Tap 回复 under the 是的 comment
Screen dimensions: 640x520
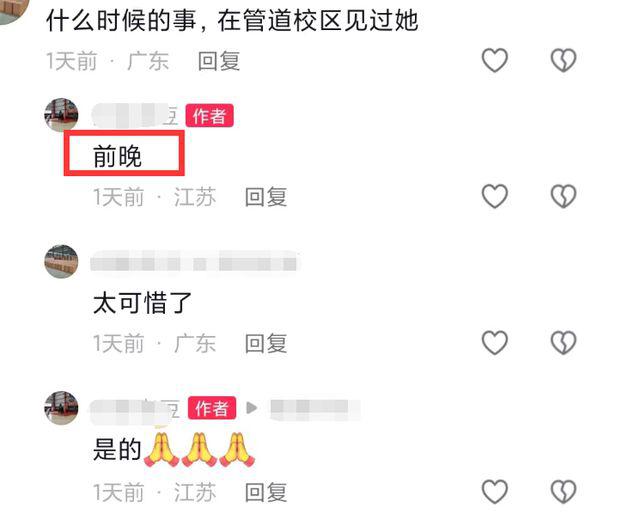click(x=266, y=492)
